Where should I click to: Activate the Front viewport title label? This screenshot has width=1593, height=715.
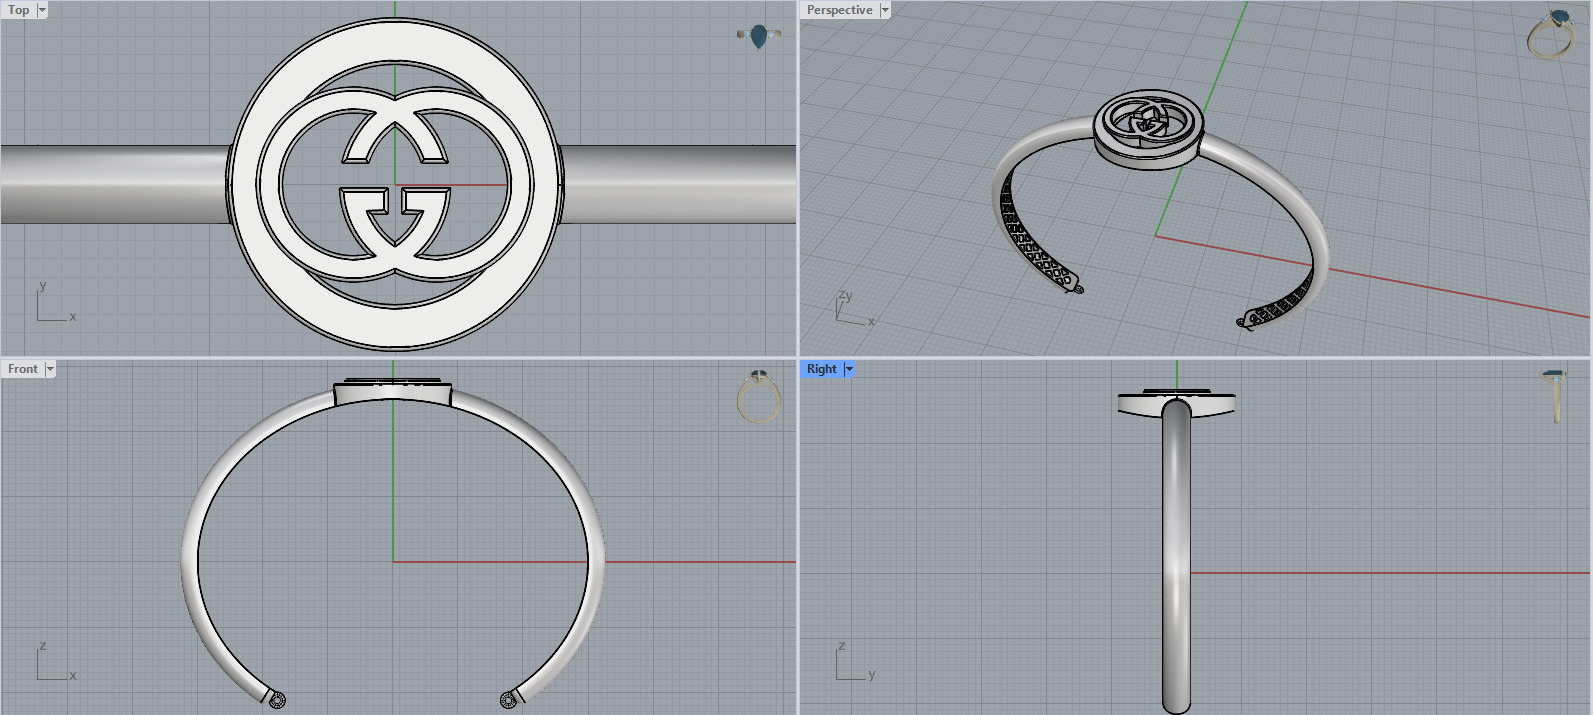pyautogui.click(x=23, y=369)
